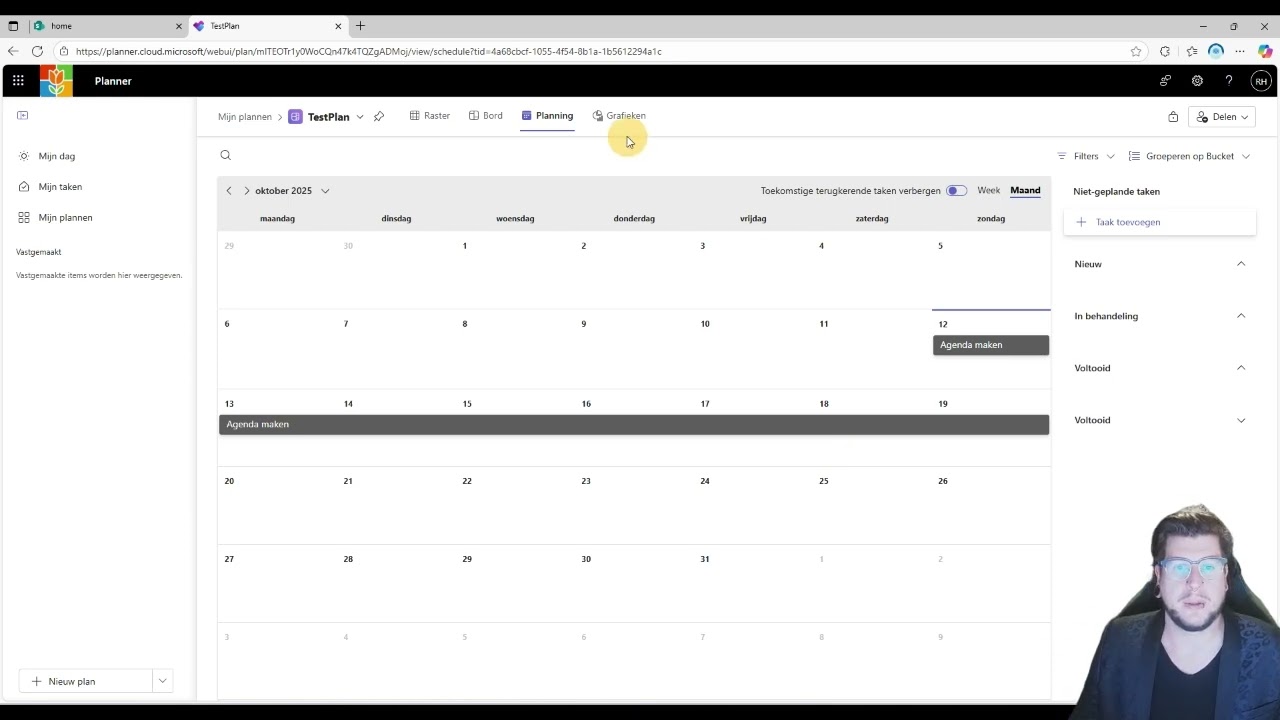Open the Copilot icon in browser toolbar
Viewport: 1280px width, 720px height.
coord(1265,51)
